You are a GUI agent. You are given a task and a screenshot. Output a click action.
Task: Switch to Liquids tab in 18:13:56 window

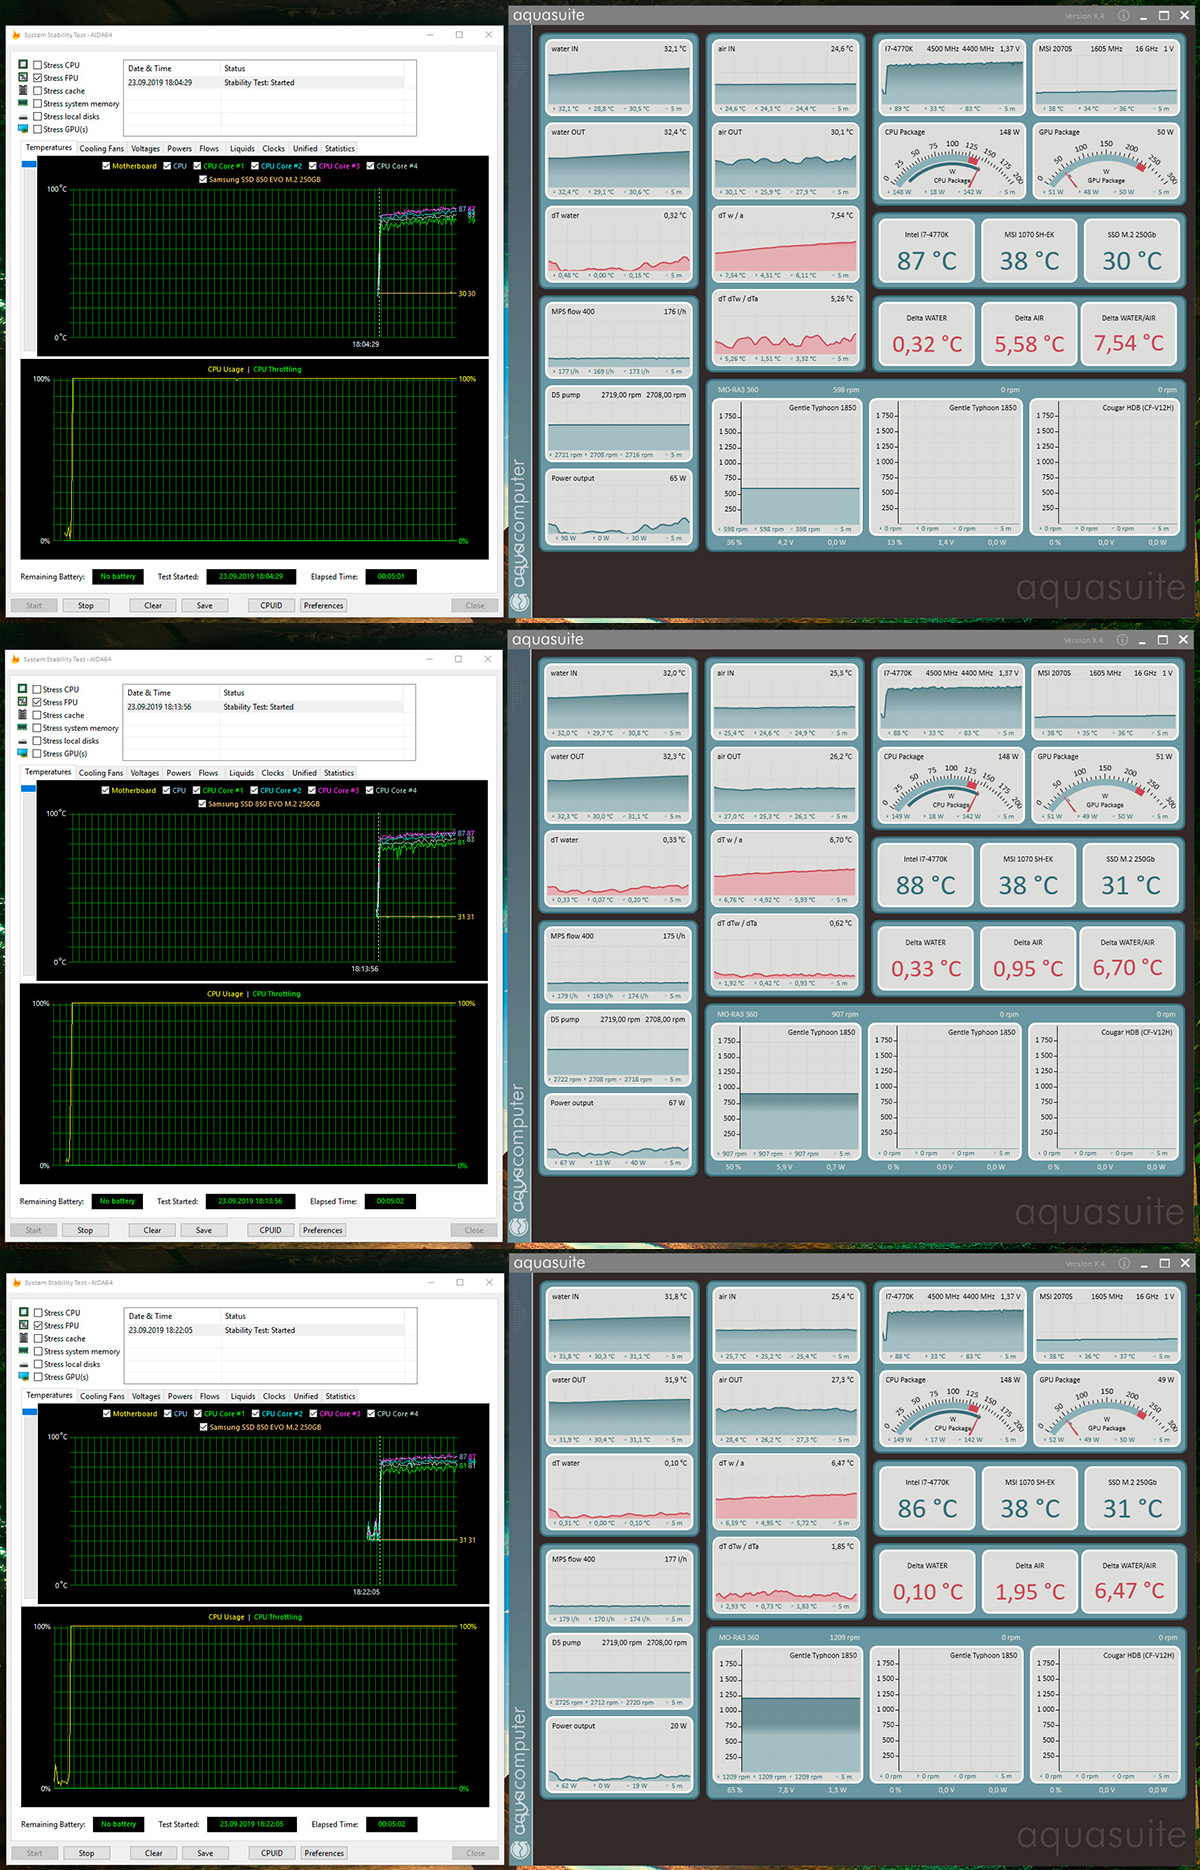tap(241, 773)
